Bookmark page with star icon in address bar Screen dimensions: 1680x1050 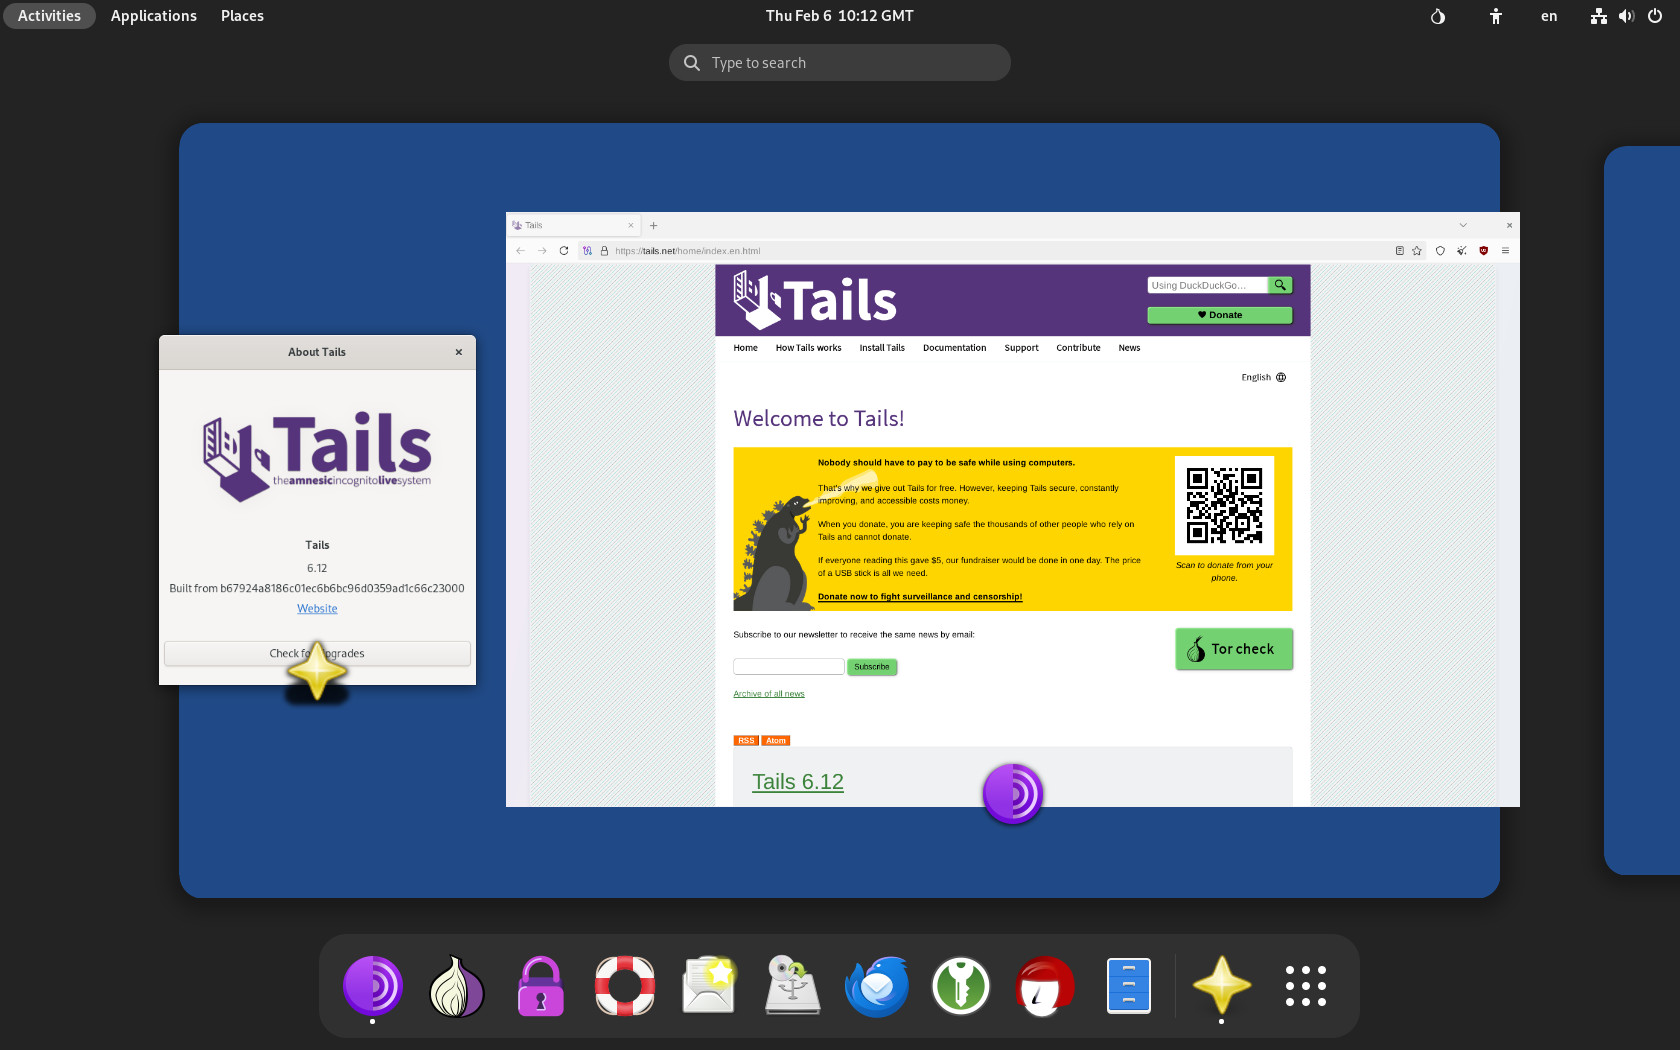[1417, 251]
